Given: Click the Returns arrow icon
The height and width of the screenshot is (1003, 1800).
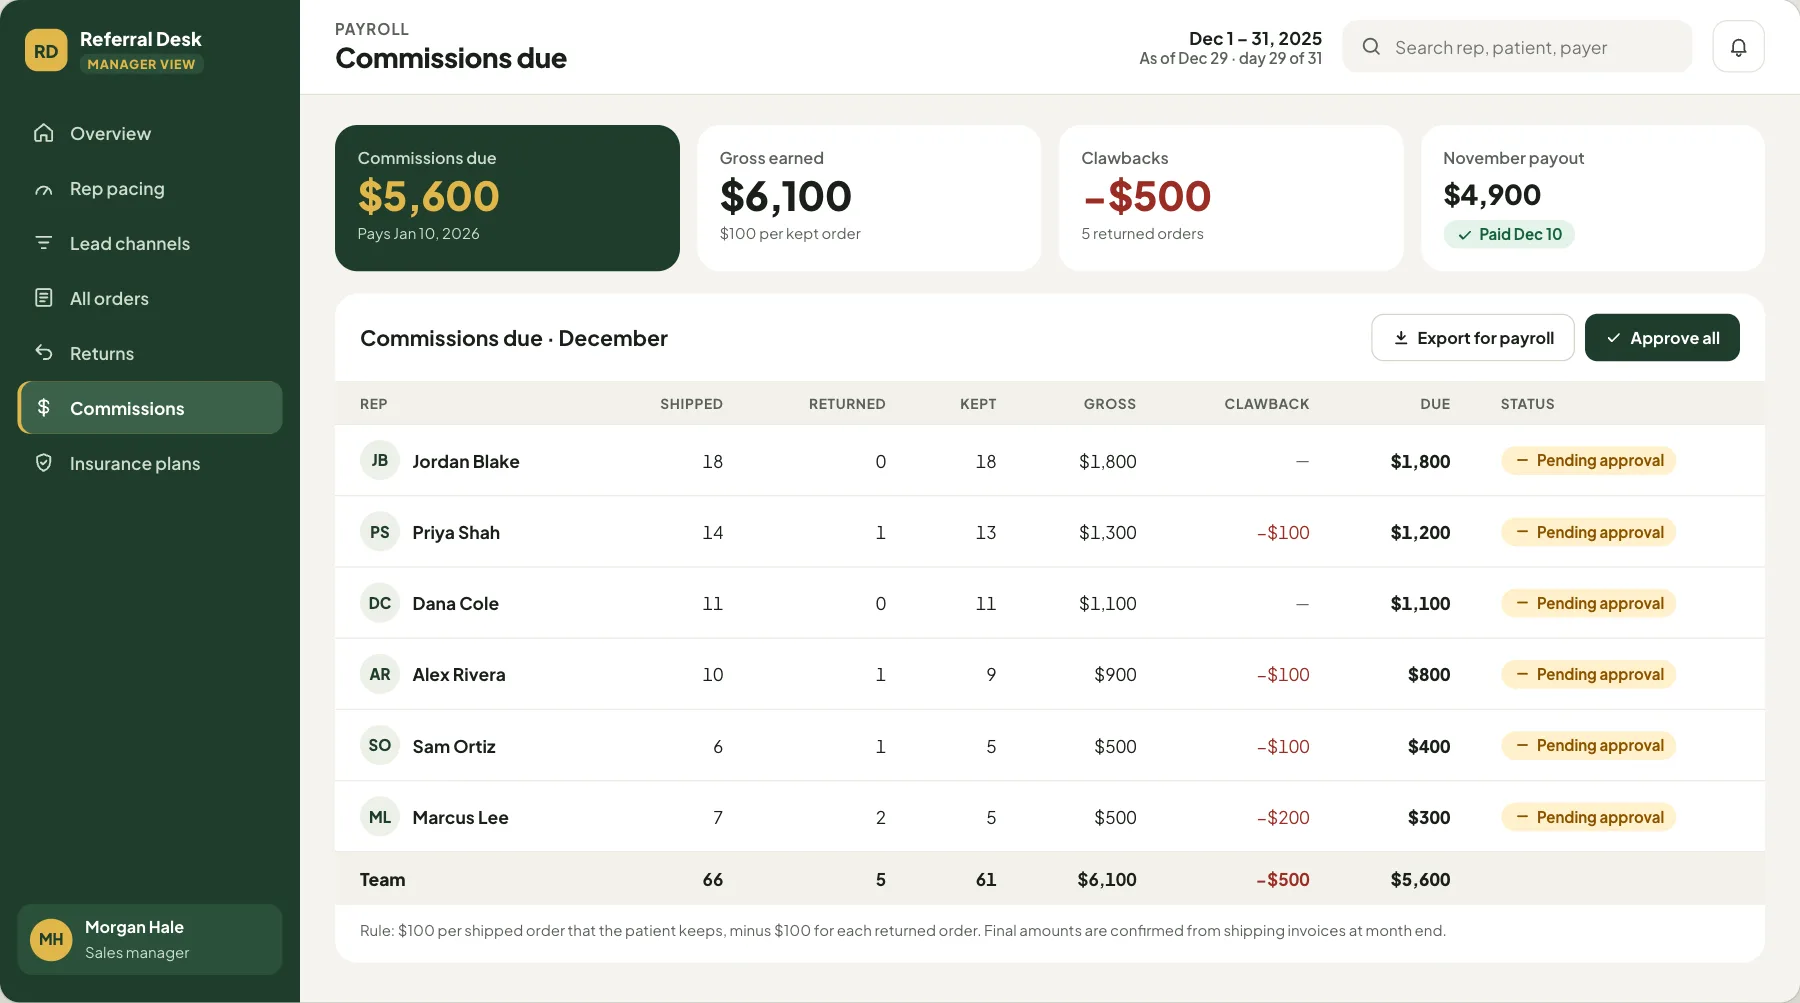Looking at the screenshot, I should click(x=43, y=353).
